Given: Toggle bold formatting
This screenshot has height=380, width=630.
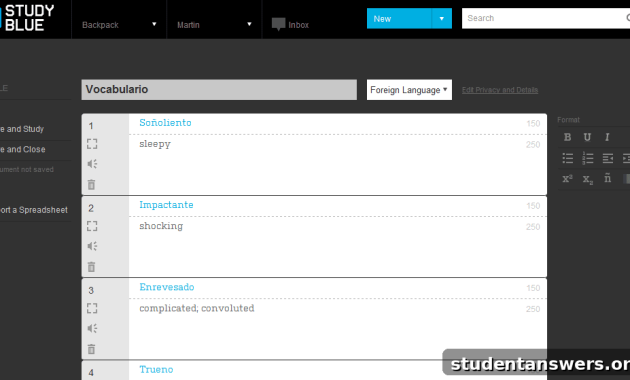Looking at the screenshot, I should point(567,137).
